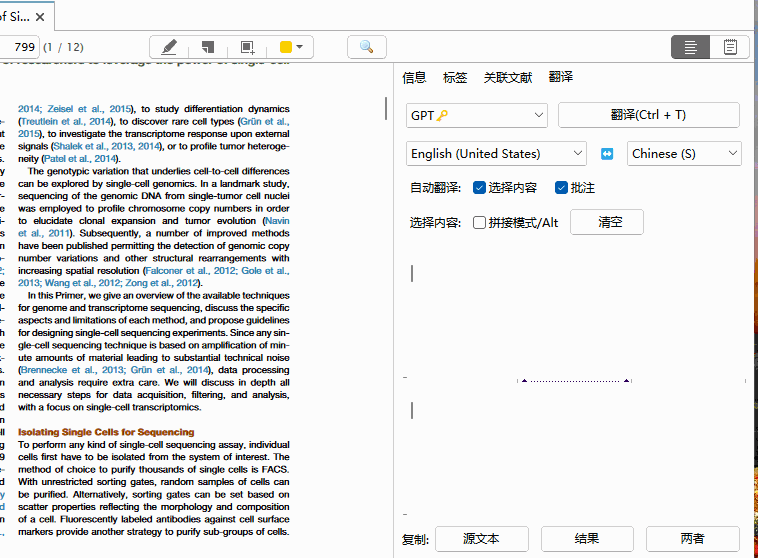Toggle the 批注 auto-translate checkbox
Image resolution: width=758 pixels, height=558 pixels.
(561, 188)
